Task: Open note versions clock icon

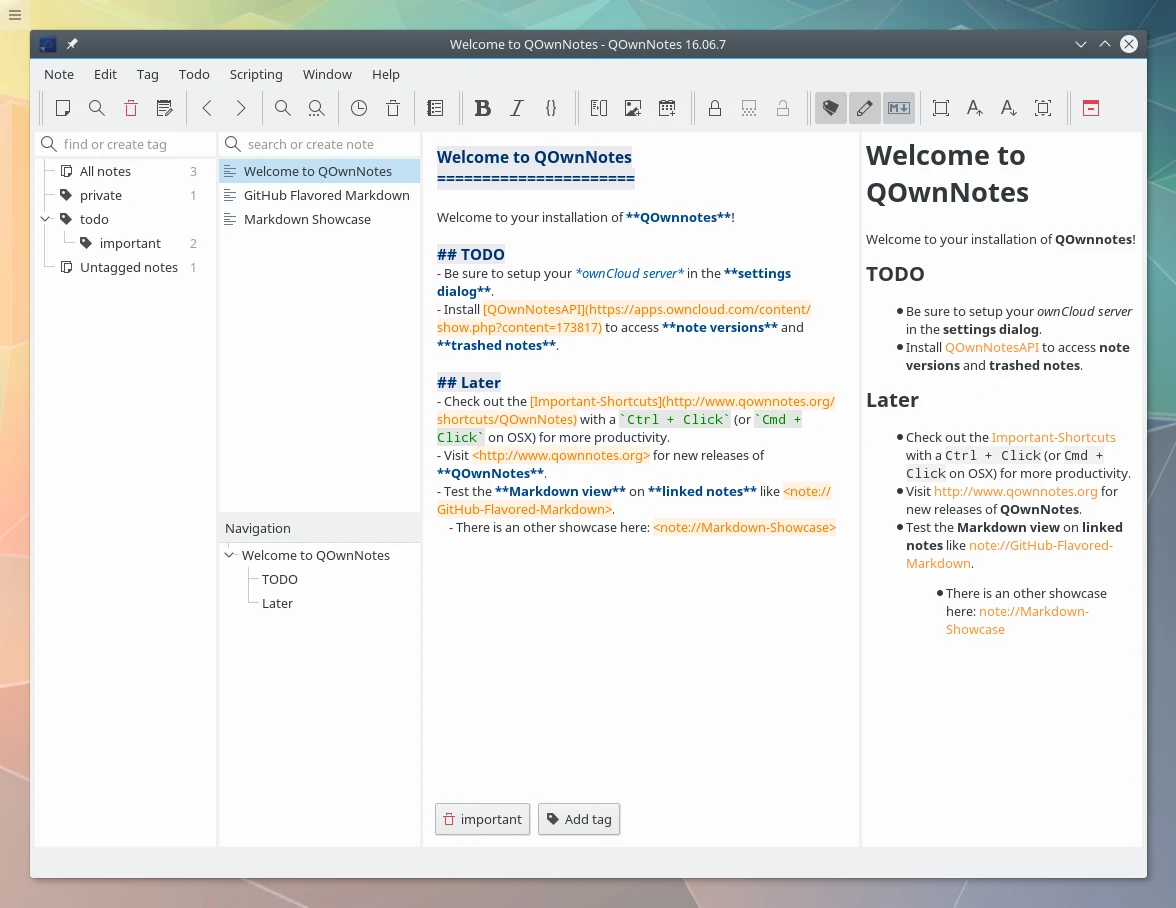Action: (x=358, y=108)
